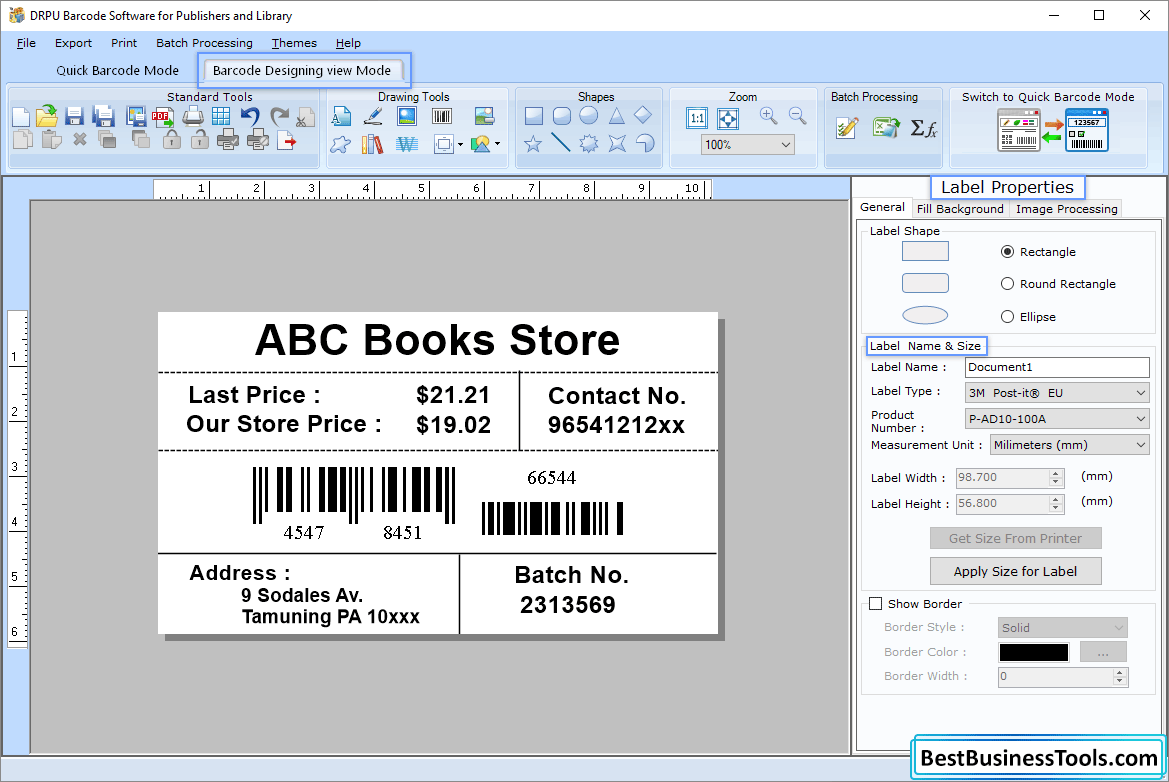Viewport: 1169px width, 782px height.
Task: Switch to the Quick Barcode Mode tab
Action: coord(118,70)
